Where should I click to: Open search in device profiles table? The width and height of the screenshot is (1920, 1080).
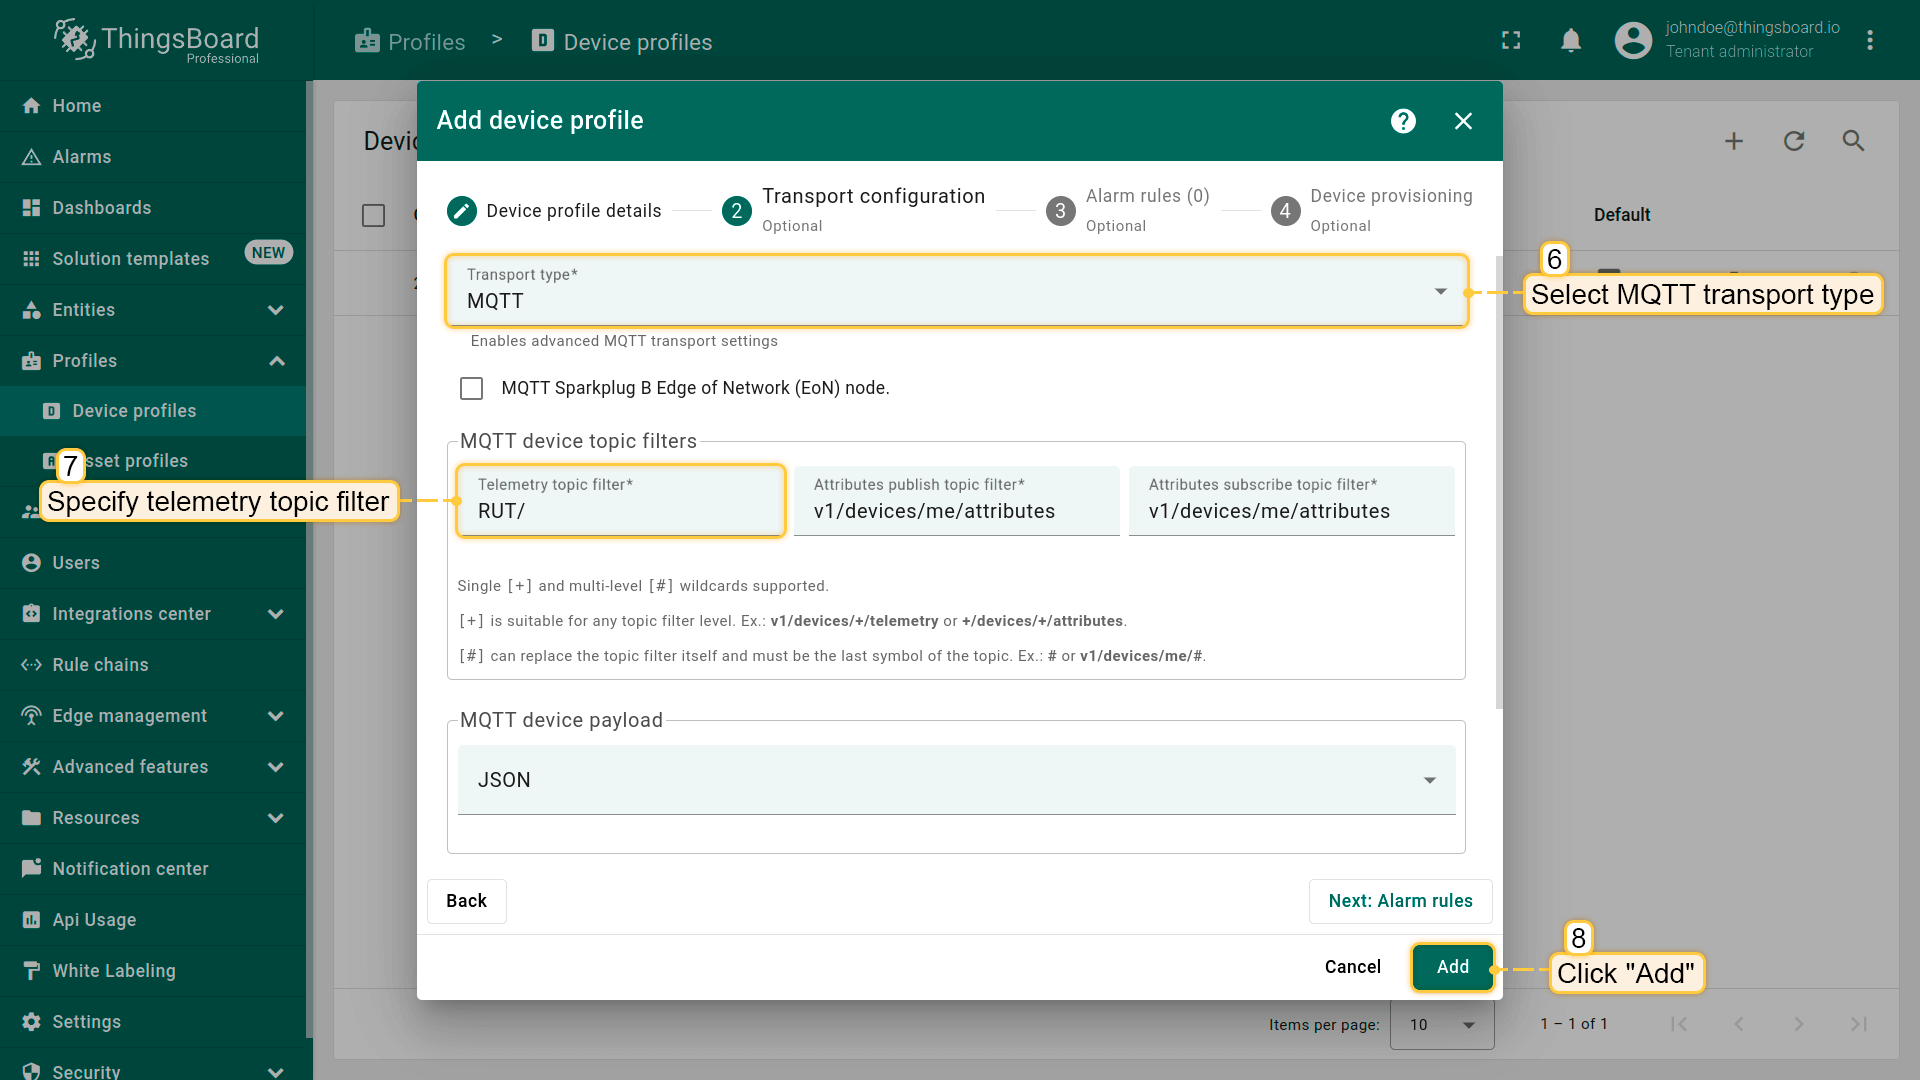point(1853,141)
